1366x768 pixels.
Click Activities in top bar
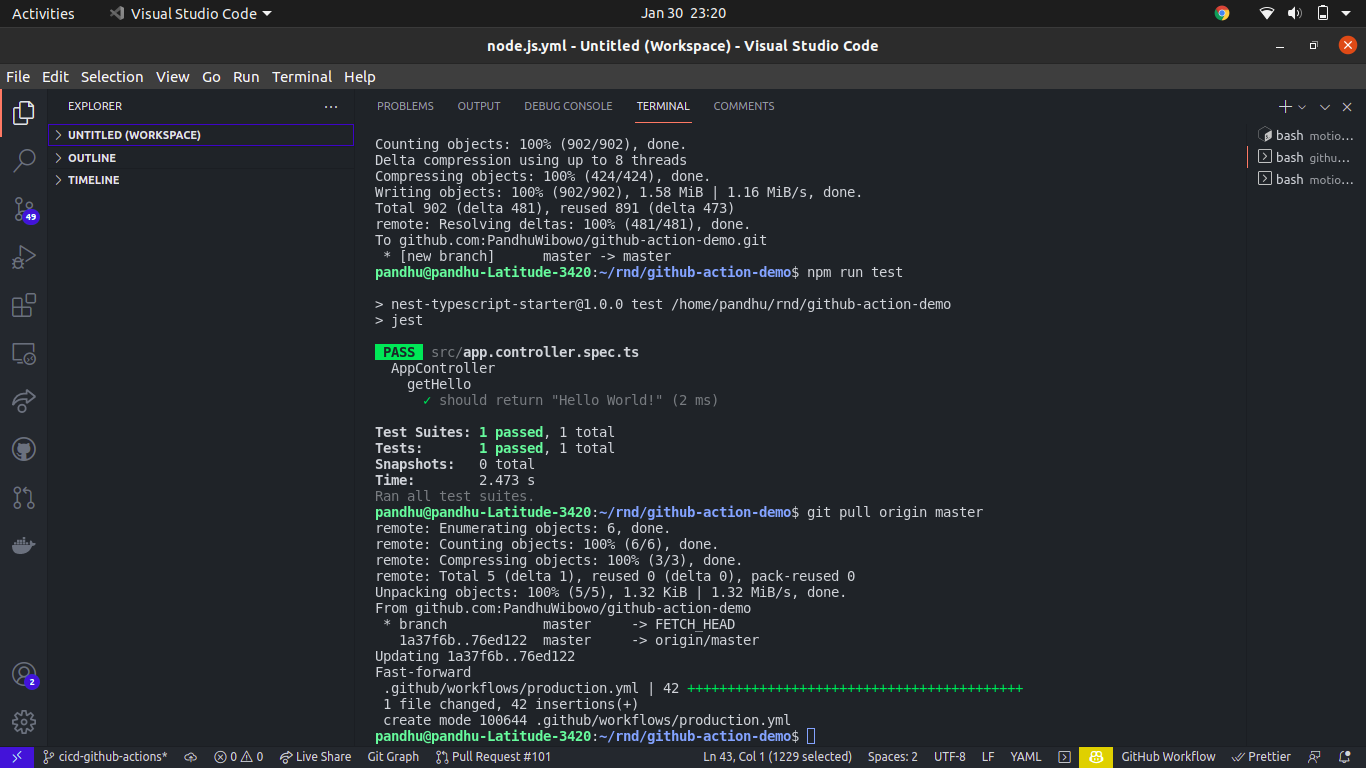43,14
